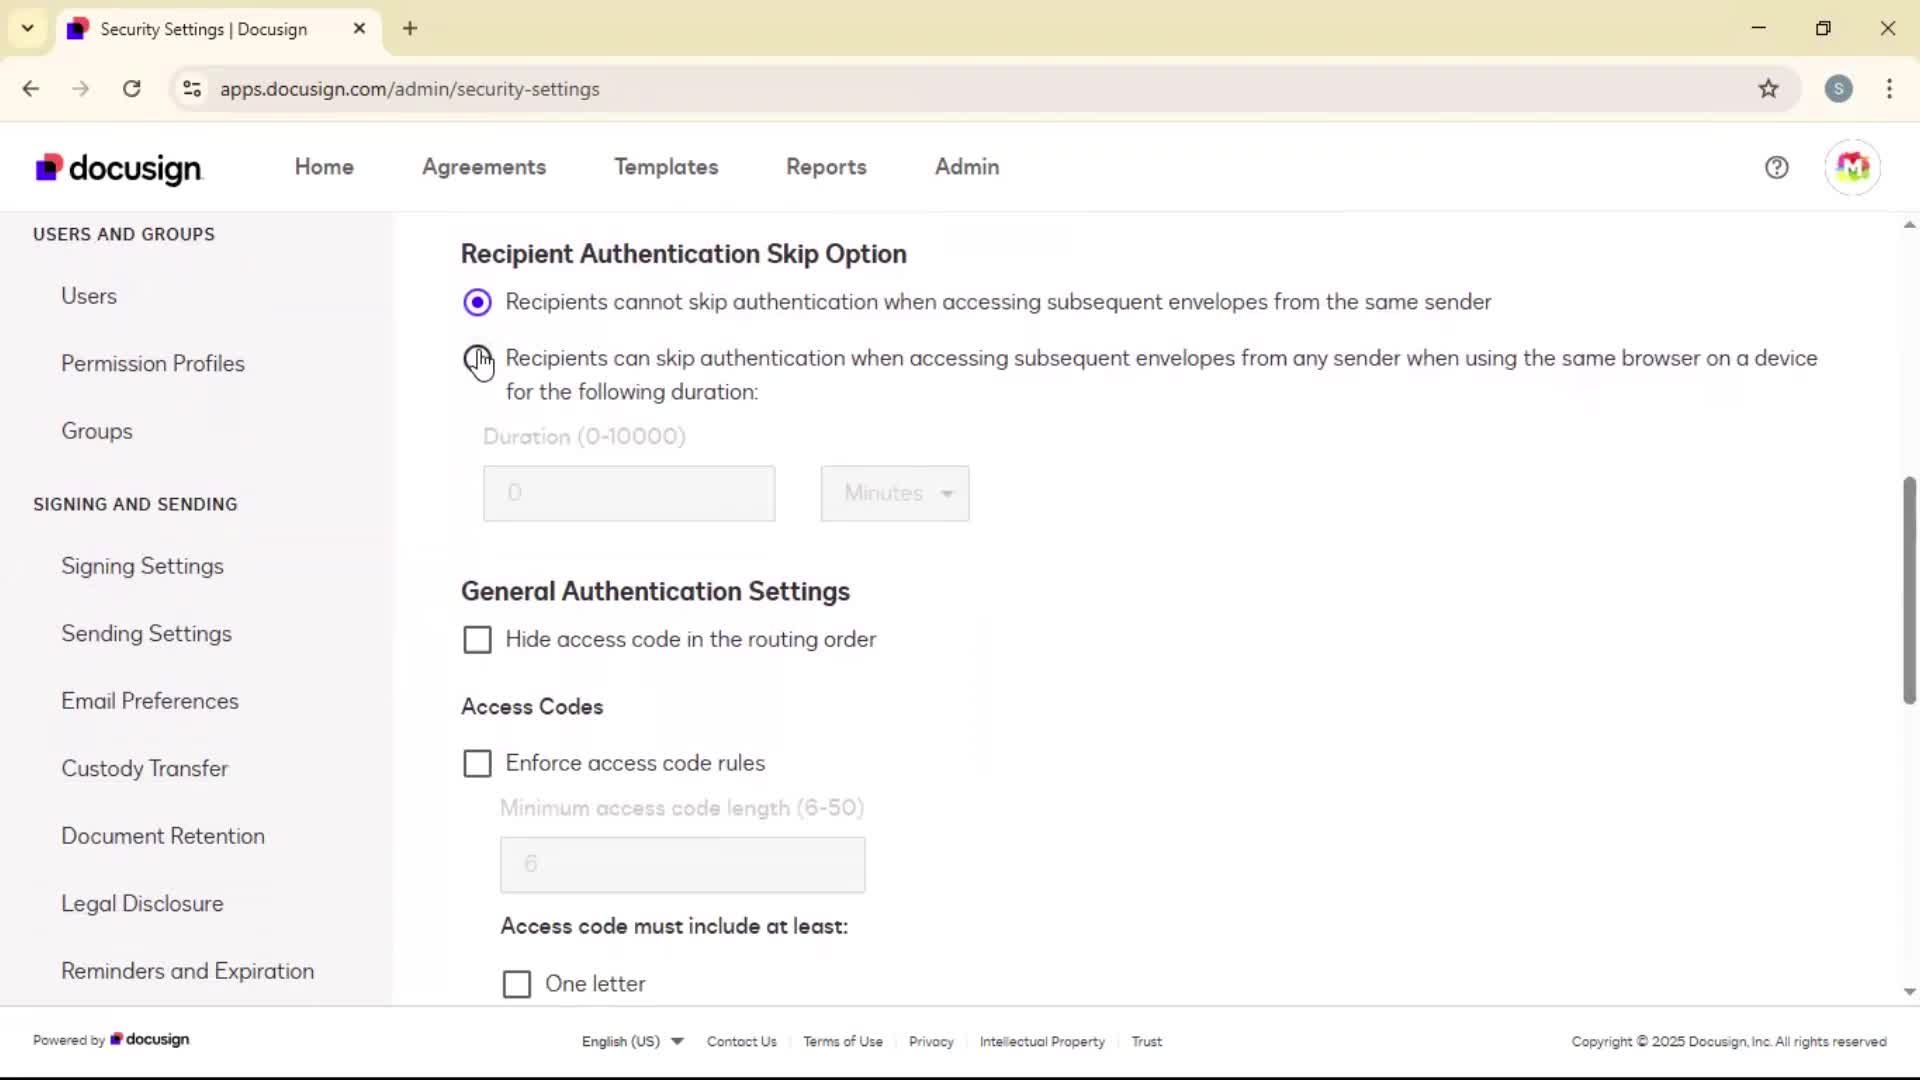
Task: Open Privacy footer link
Action: coord(931,1041)
